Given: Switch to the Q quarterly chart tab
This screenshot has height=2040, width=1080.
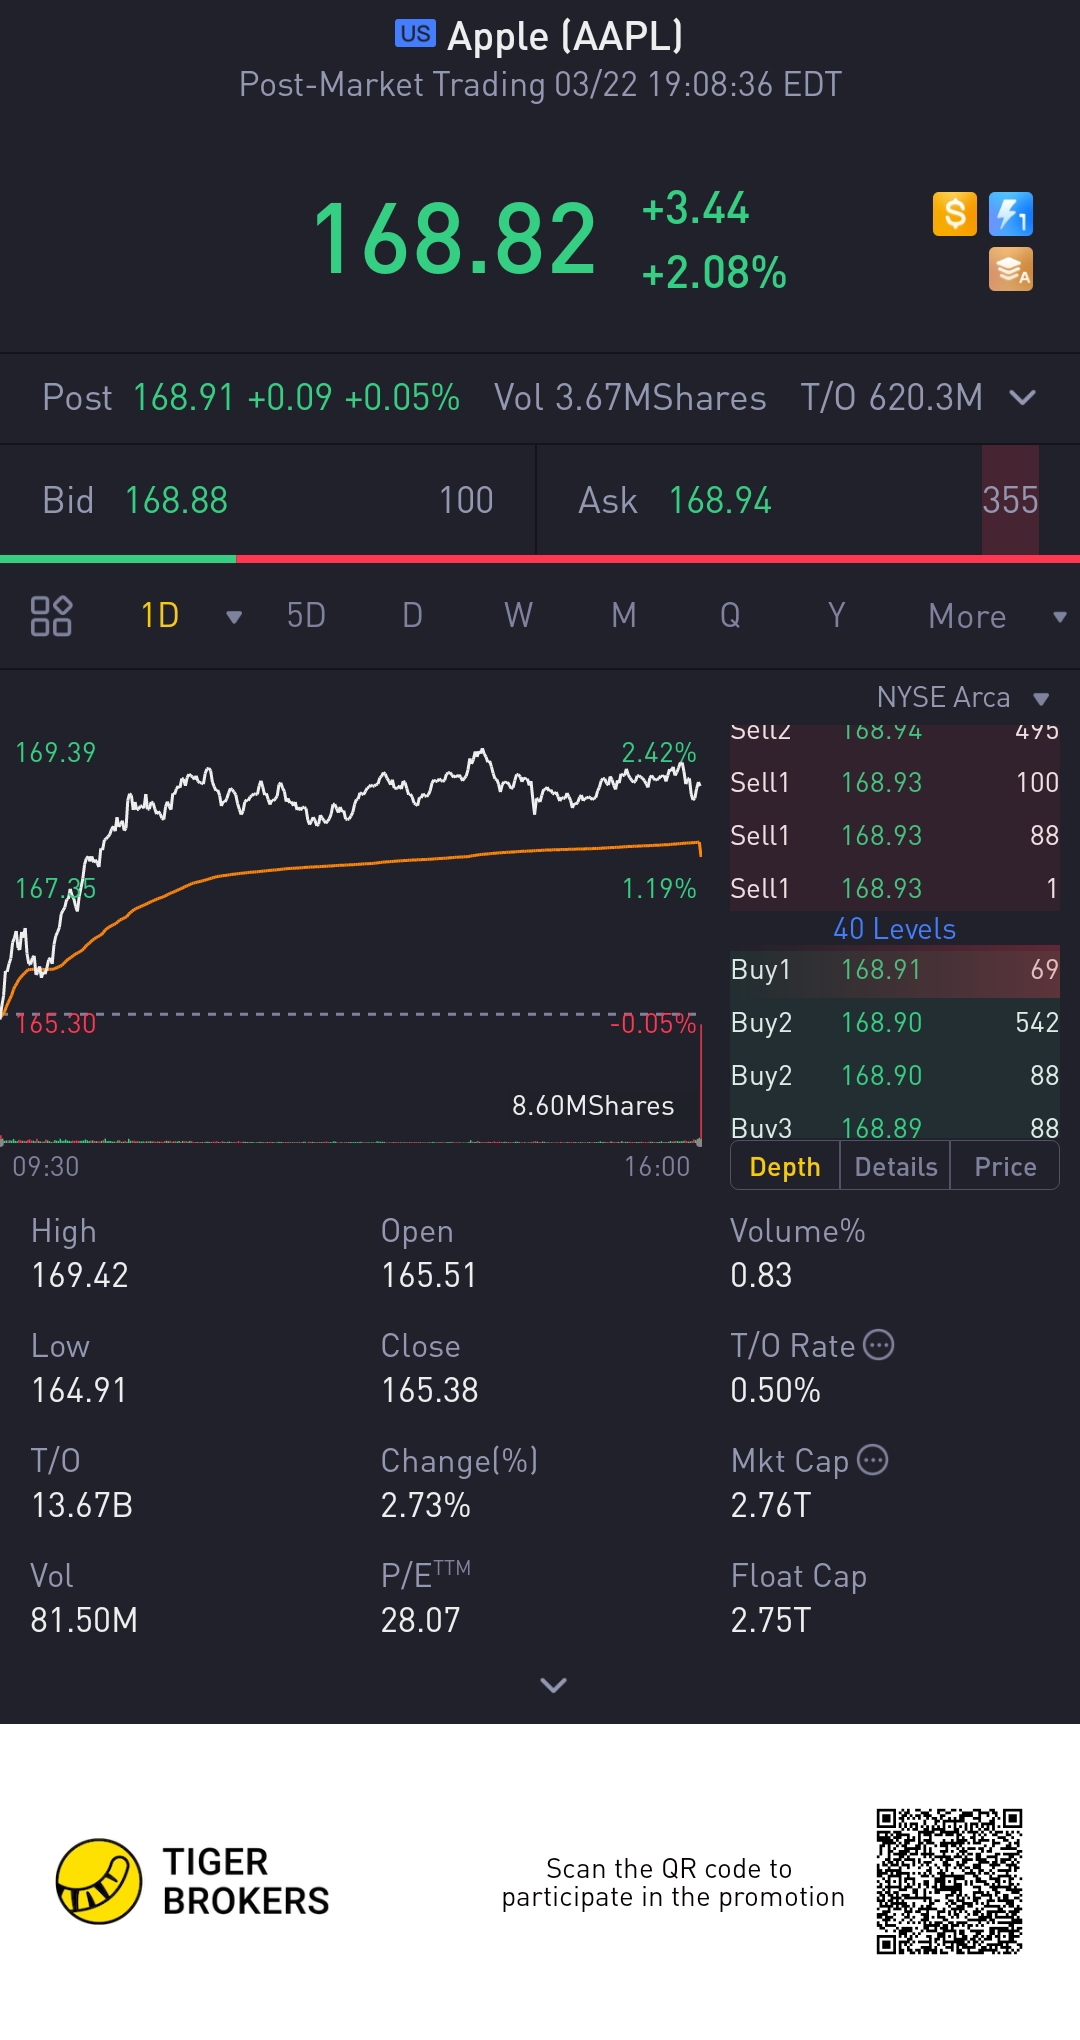Looking at the screenshot, I should point(730,616).
